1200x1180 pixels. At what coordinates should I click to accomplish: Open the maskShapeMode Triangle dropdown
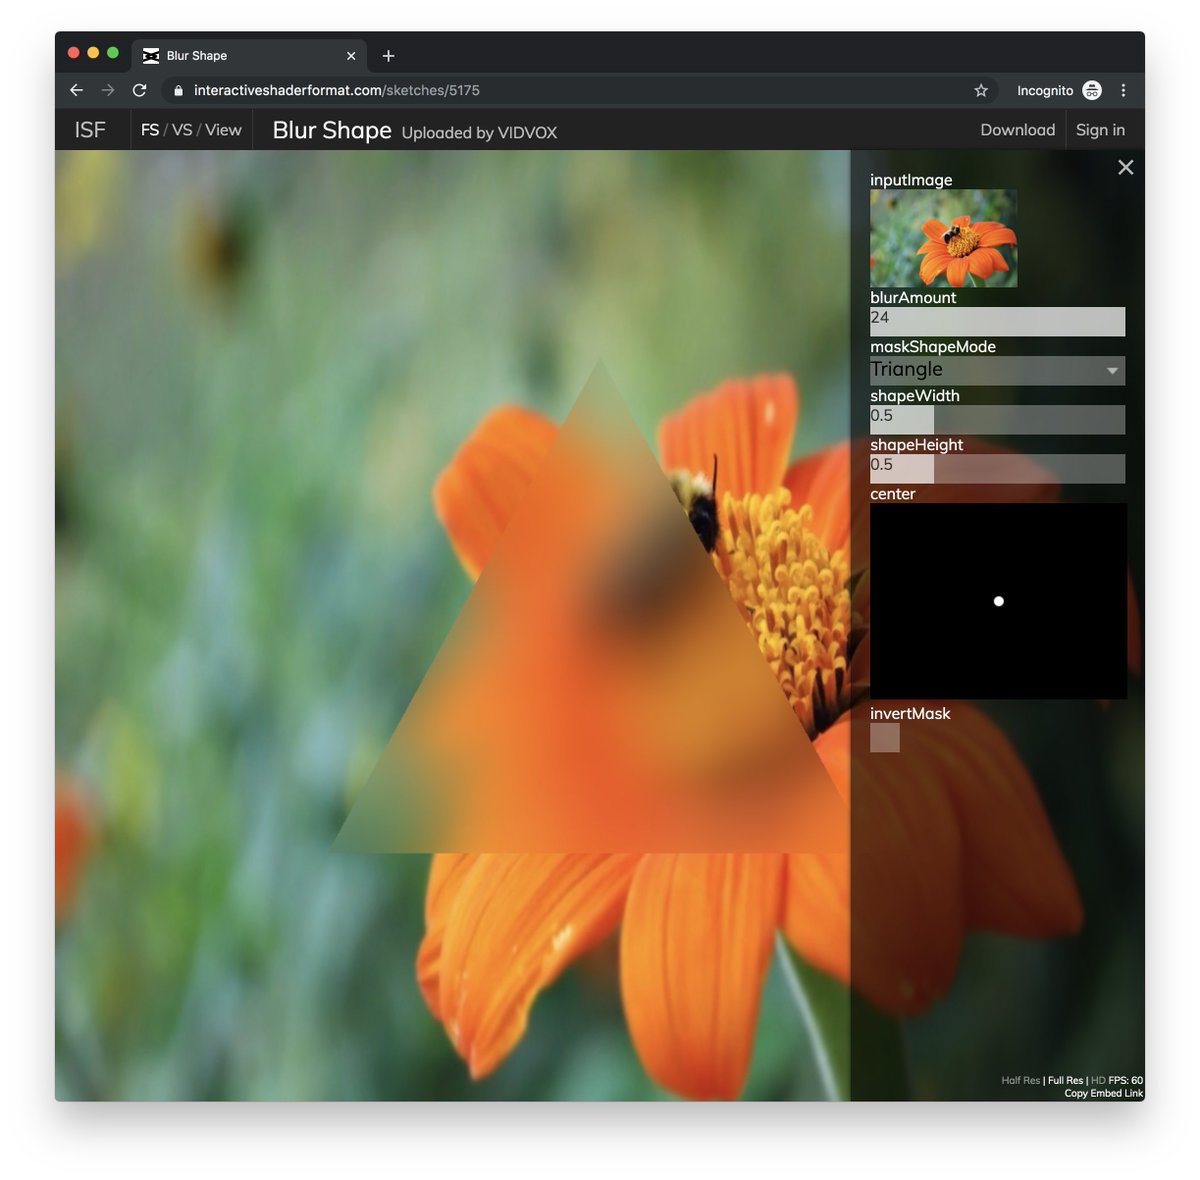click(997, 370)
